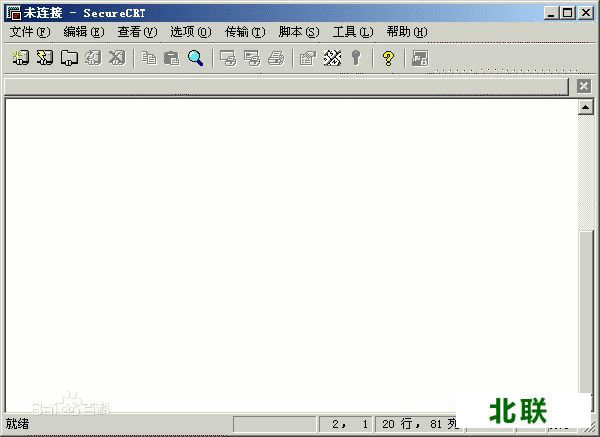Click the keymap editor tools icon
This screenshot has height=437, width=600.
click(x=332, y=58)
